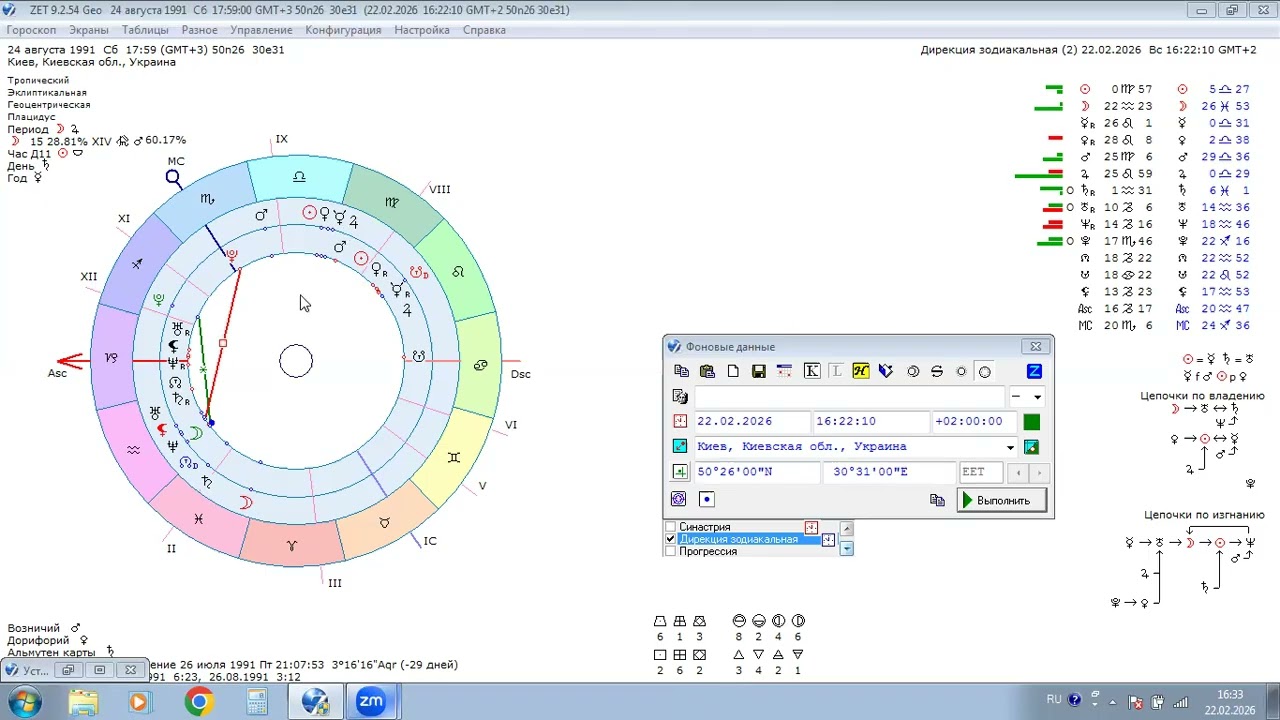Click the latitude field 50°26'00"N
This screenshot has height=720, width=1280.
tap(757, 472)
